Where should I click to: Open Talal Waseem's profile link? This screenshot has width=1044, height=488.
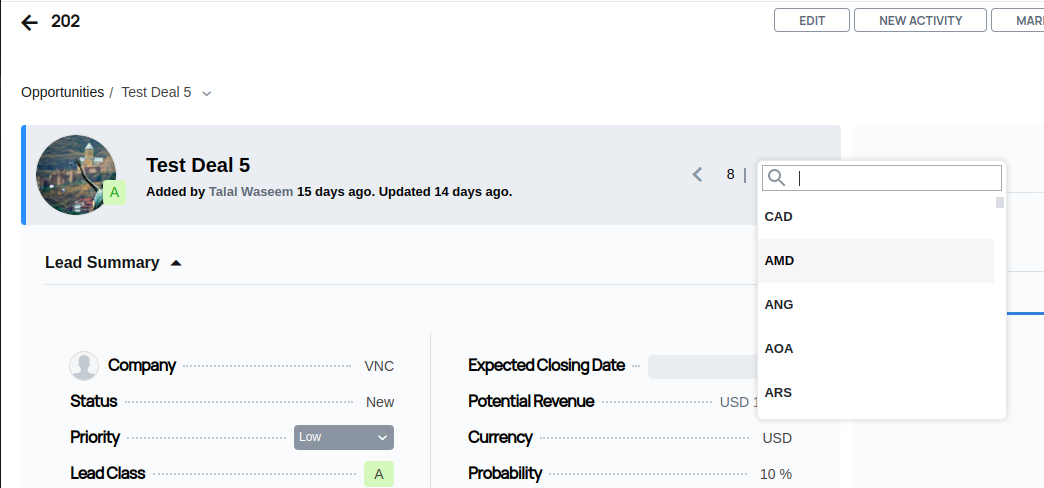pyautogui.click(x=251, y=191)
